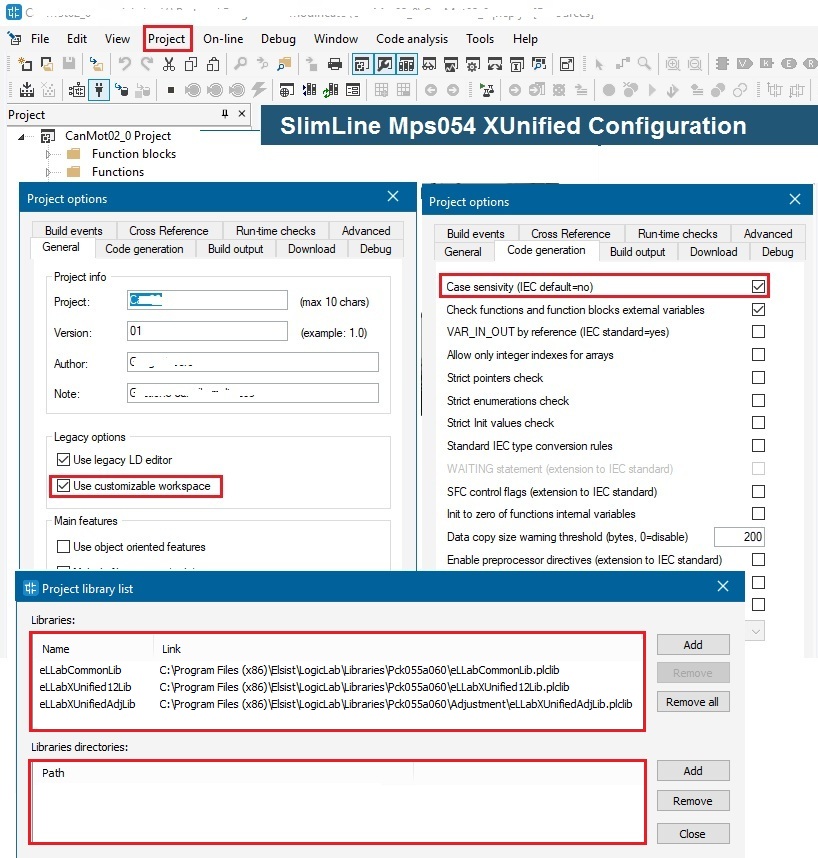This screenshot has height=858, width=818.
Task: Click Remove button for Libraries directories
Action: (x=693, y=801)
